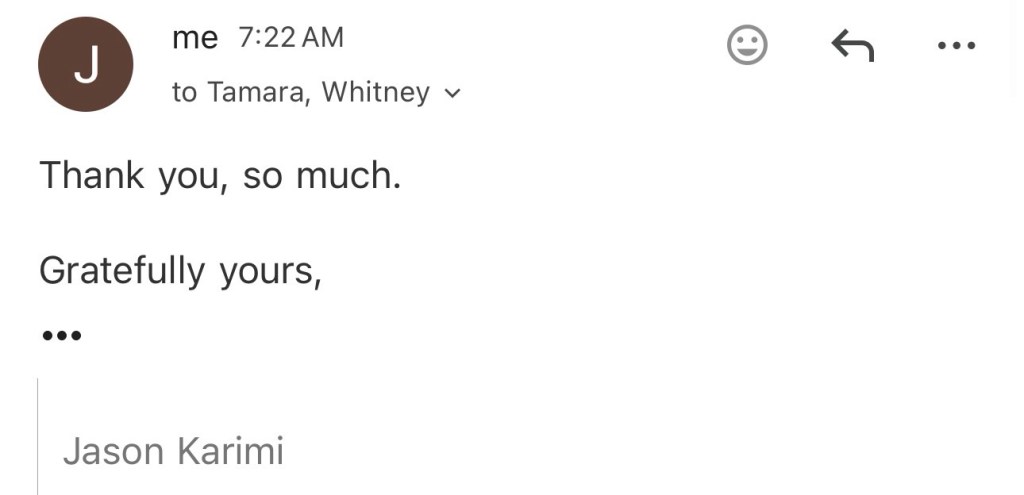The height and width of the screenshot is (495, 1024).
Task: Add an emoji reaction to the email
Action: pos(746,45)
